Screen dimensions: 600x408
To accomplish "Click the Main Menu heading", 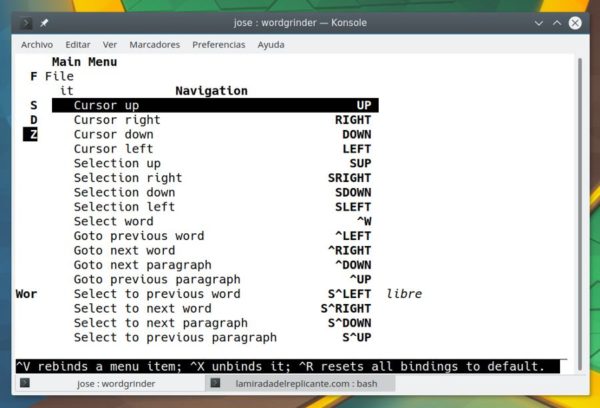I will click(85, 62).
